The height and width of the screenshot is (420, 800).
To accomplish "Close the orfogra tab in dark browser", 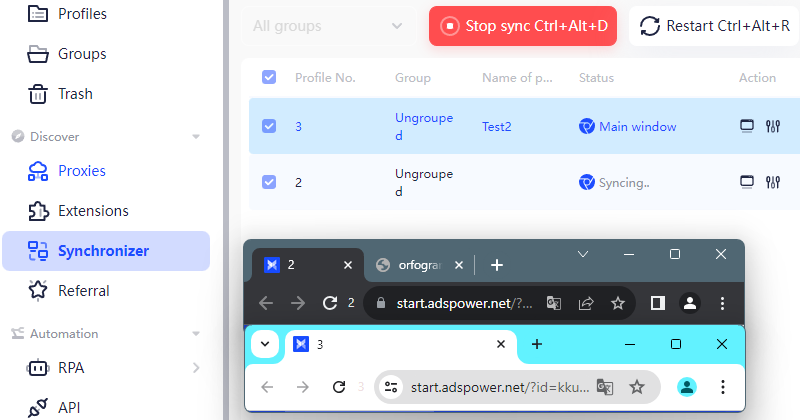I will (459, 265).
